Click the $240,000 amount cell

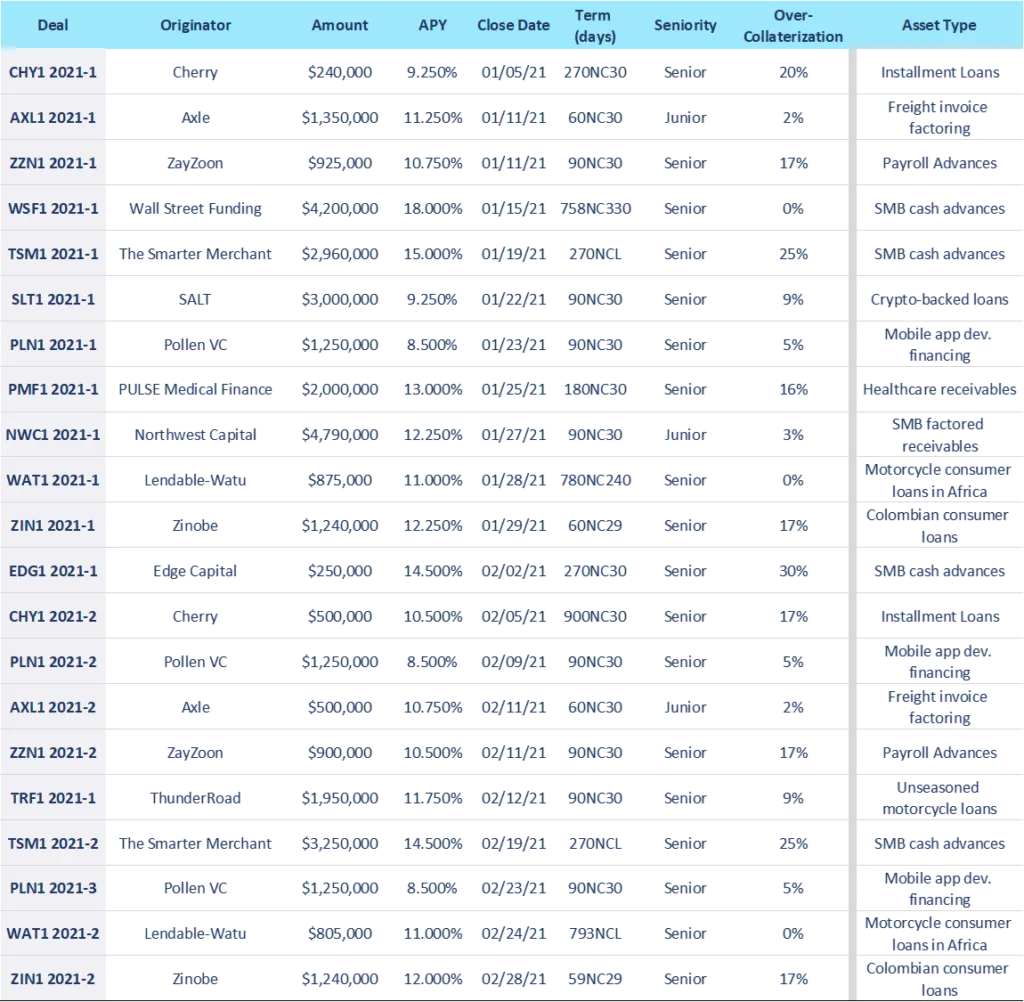(340, 72)
